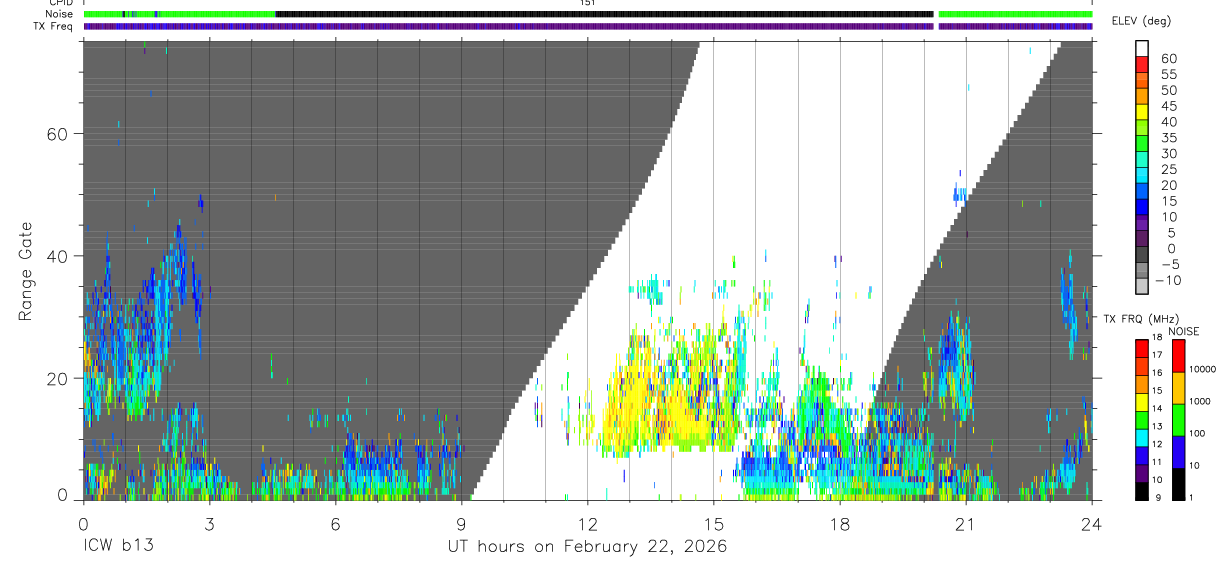
Task: Click the '60' tick on the Range Gate axis
Action: coord(57,134)
